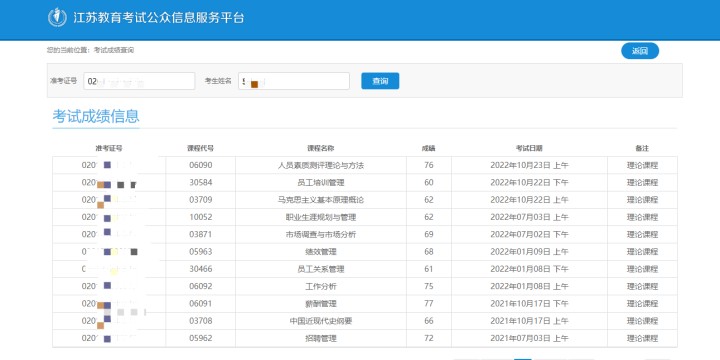The width and height of the screenshot is (720, 360).
Task: Click score 62 in the 职业生涯规划与管理 row
Action: 429,217
